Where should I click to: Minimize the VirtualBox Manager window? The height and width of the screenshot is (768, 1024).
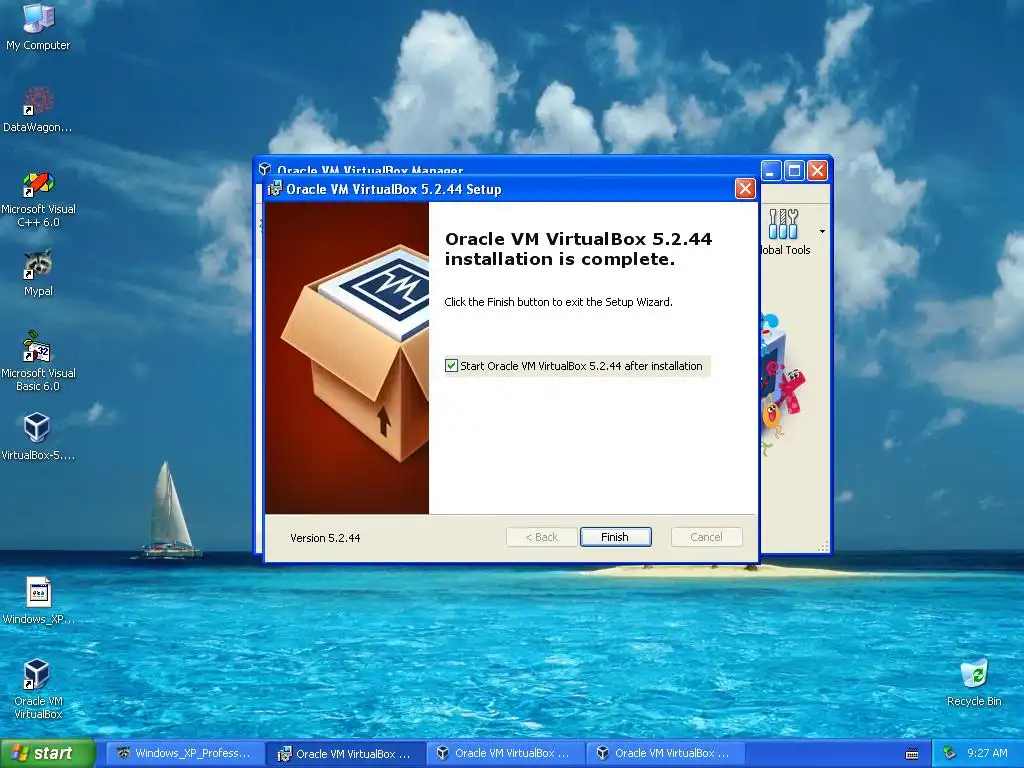point(771,171)
